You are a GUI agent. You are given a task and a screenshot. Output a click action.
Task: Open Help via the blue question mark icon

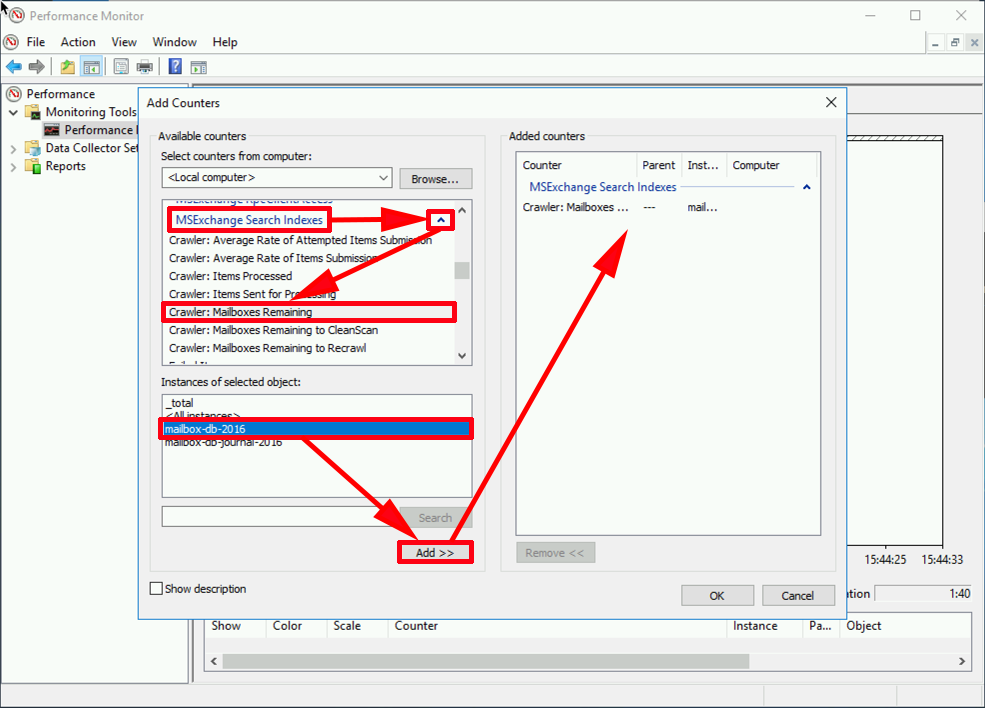(x=175, y=67)
